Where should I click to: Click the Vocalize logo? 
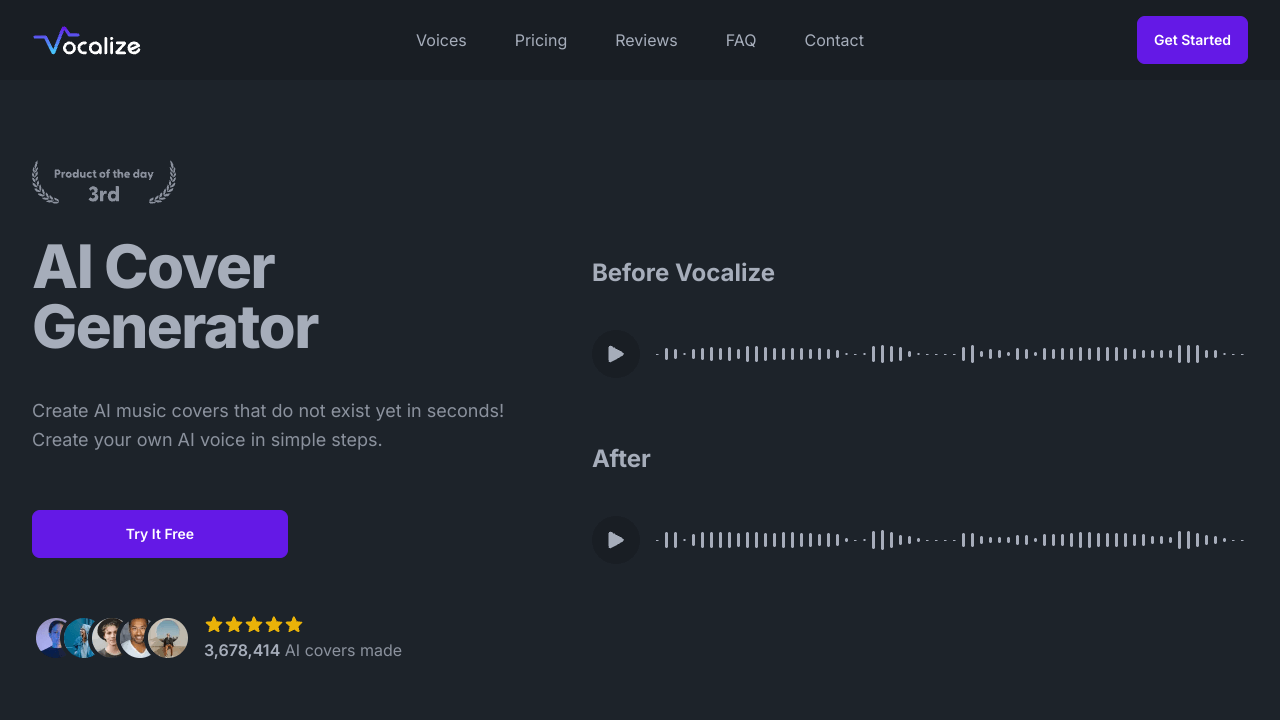(86, 41)
